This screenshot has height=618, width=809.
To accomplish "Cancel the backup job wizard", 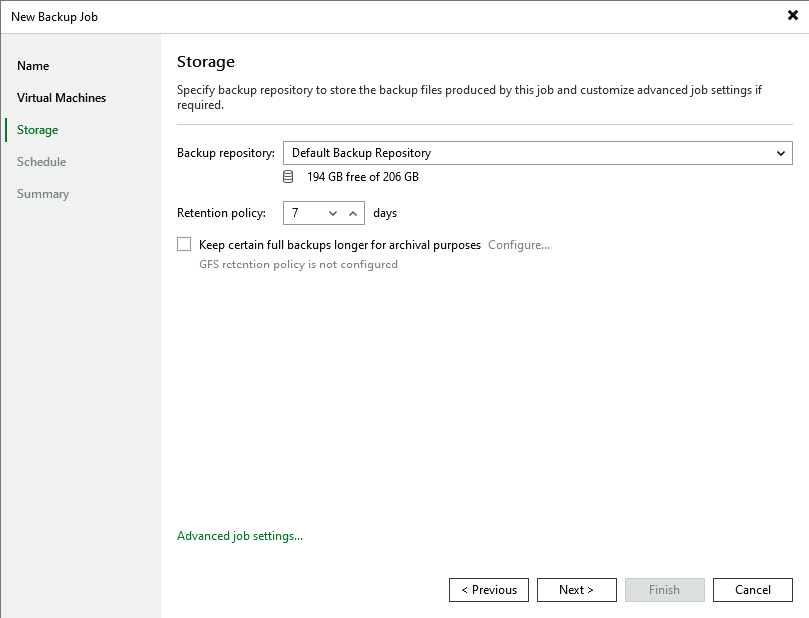I will 753,590.
